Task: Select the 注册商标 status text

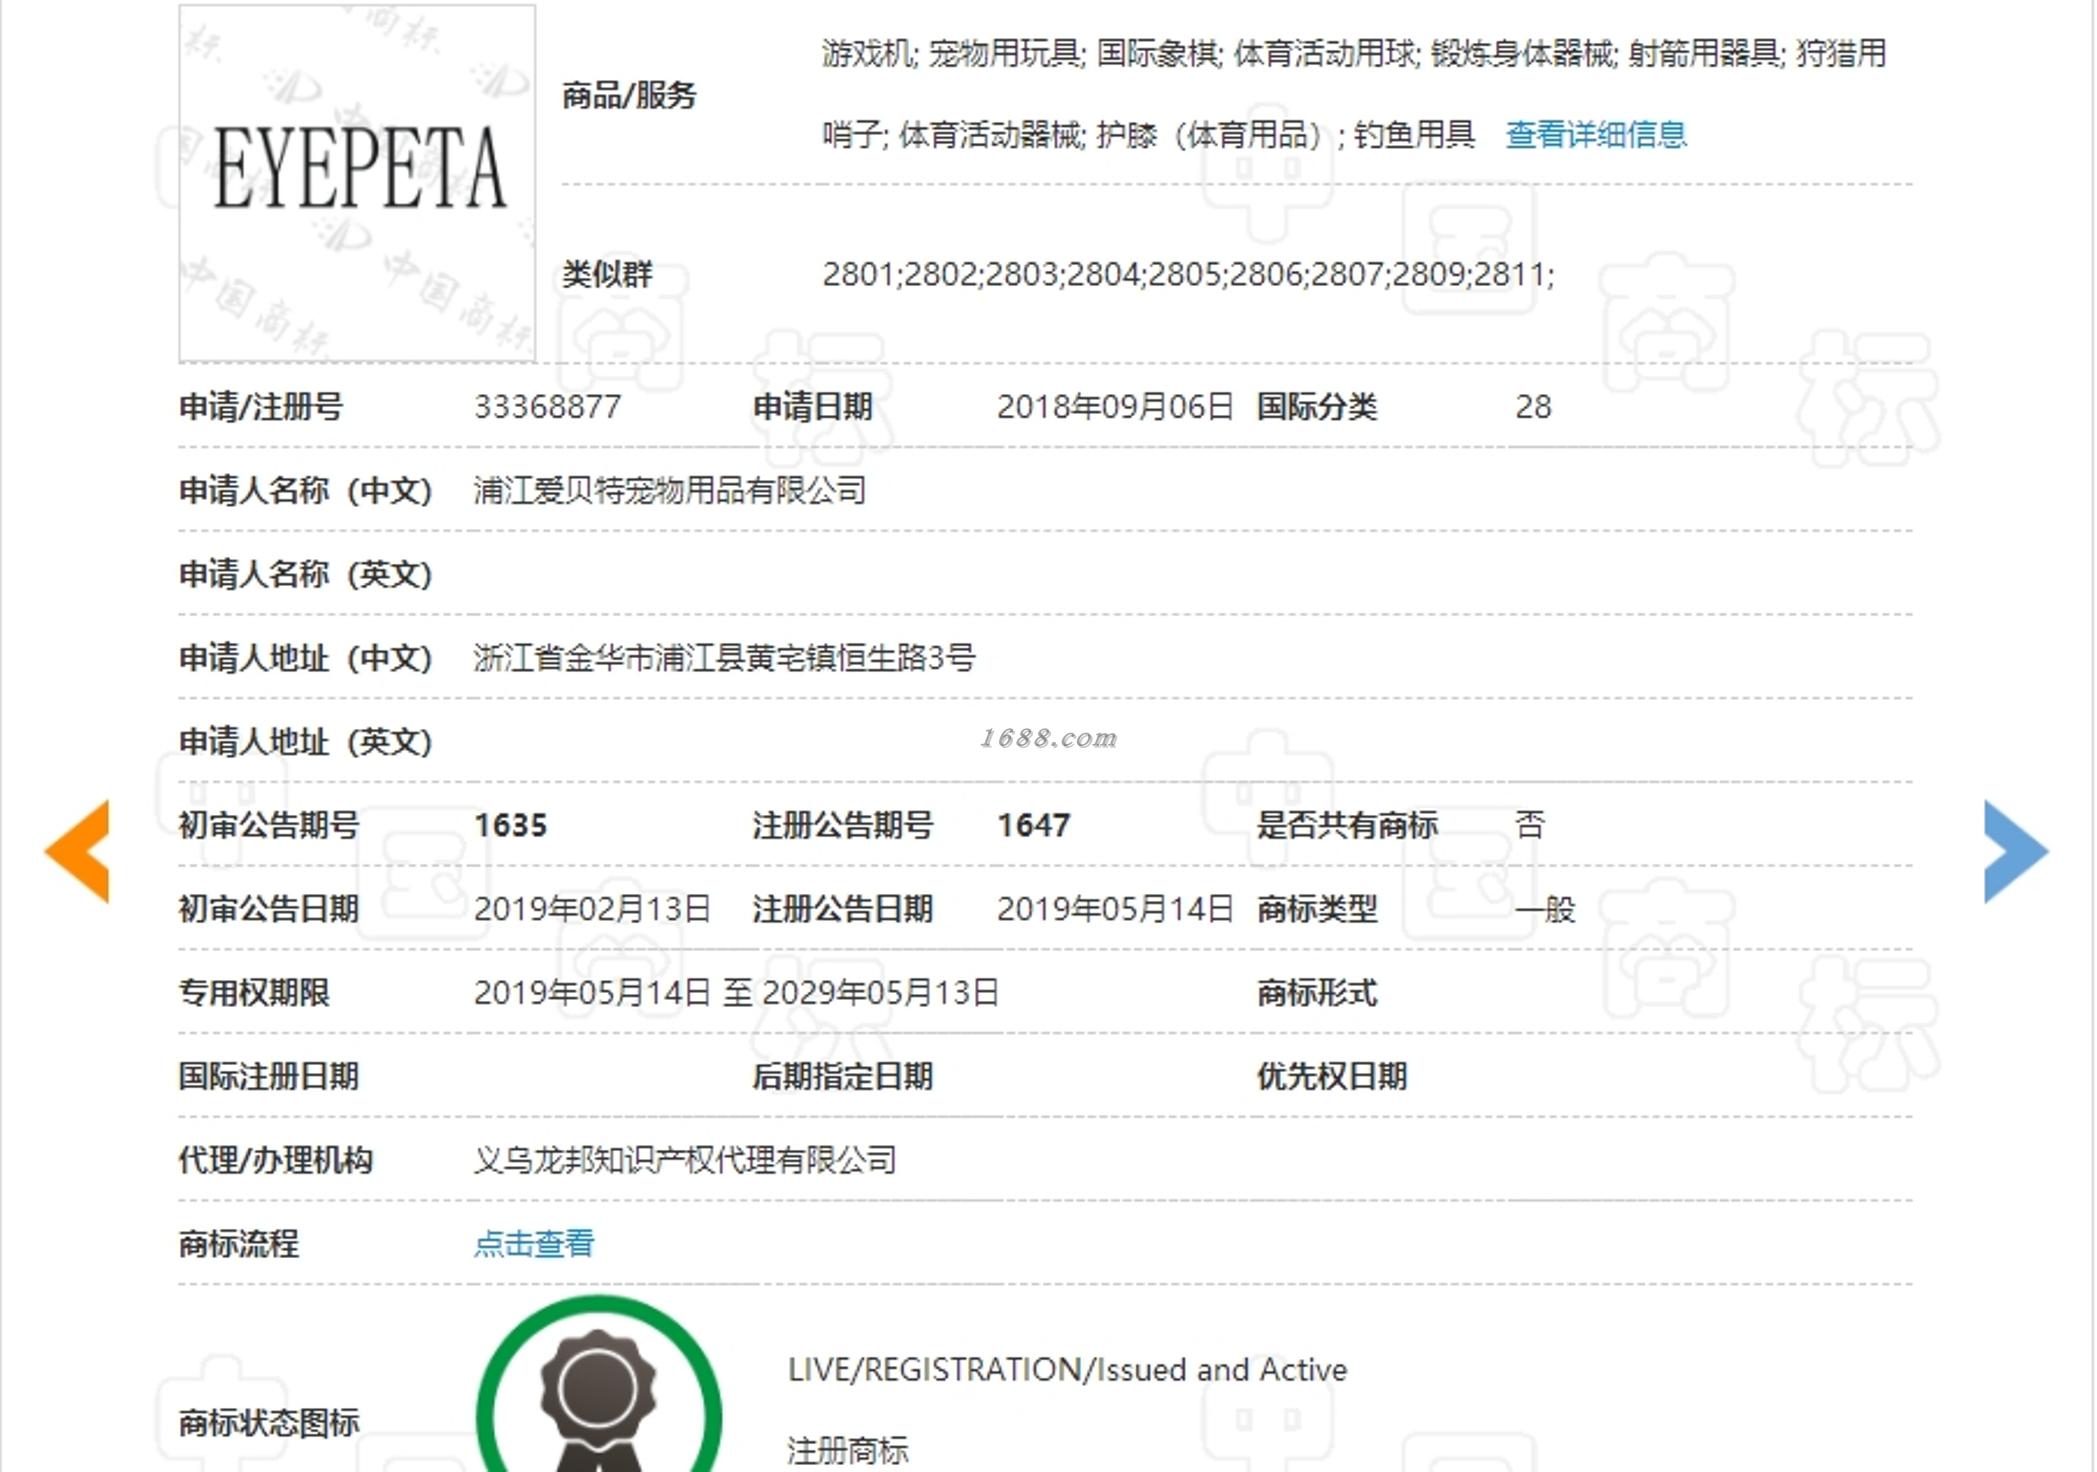Action: click(x=848, y=1451)
